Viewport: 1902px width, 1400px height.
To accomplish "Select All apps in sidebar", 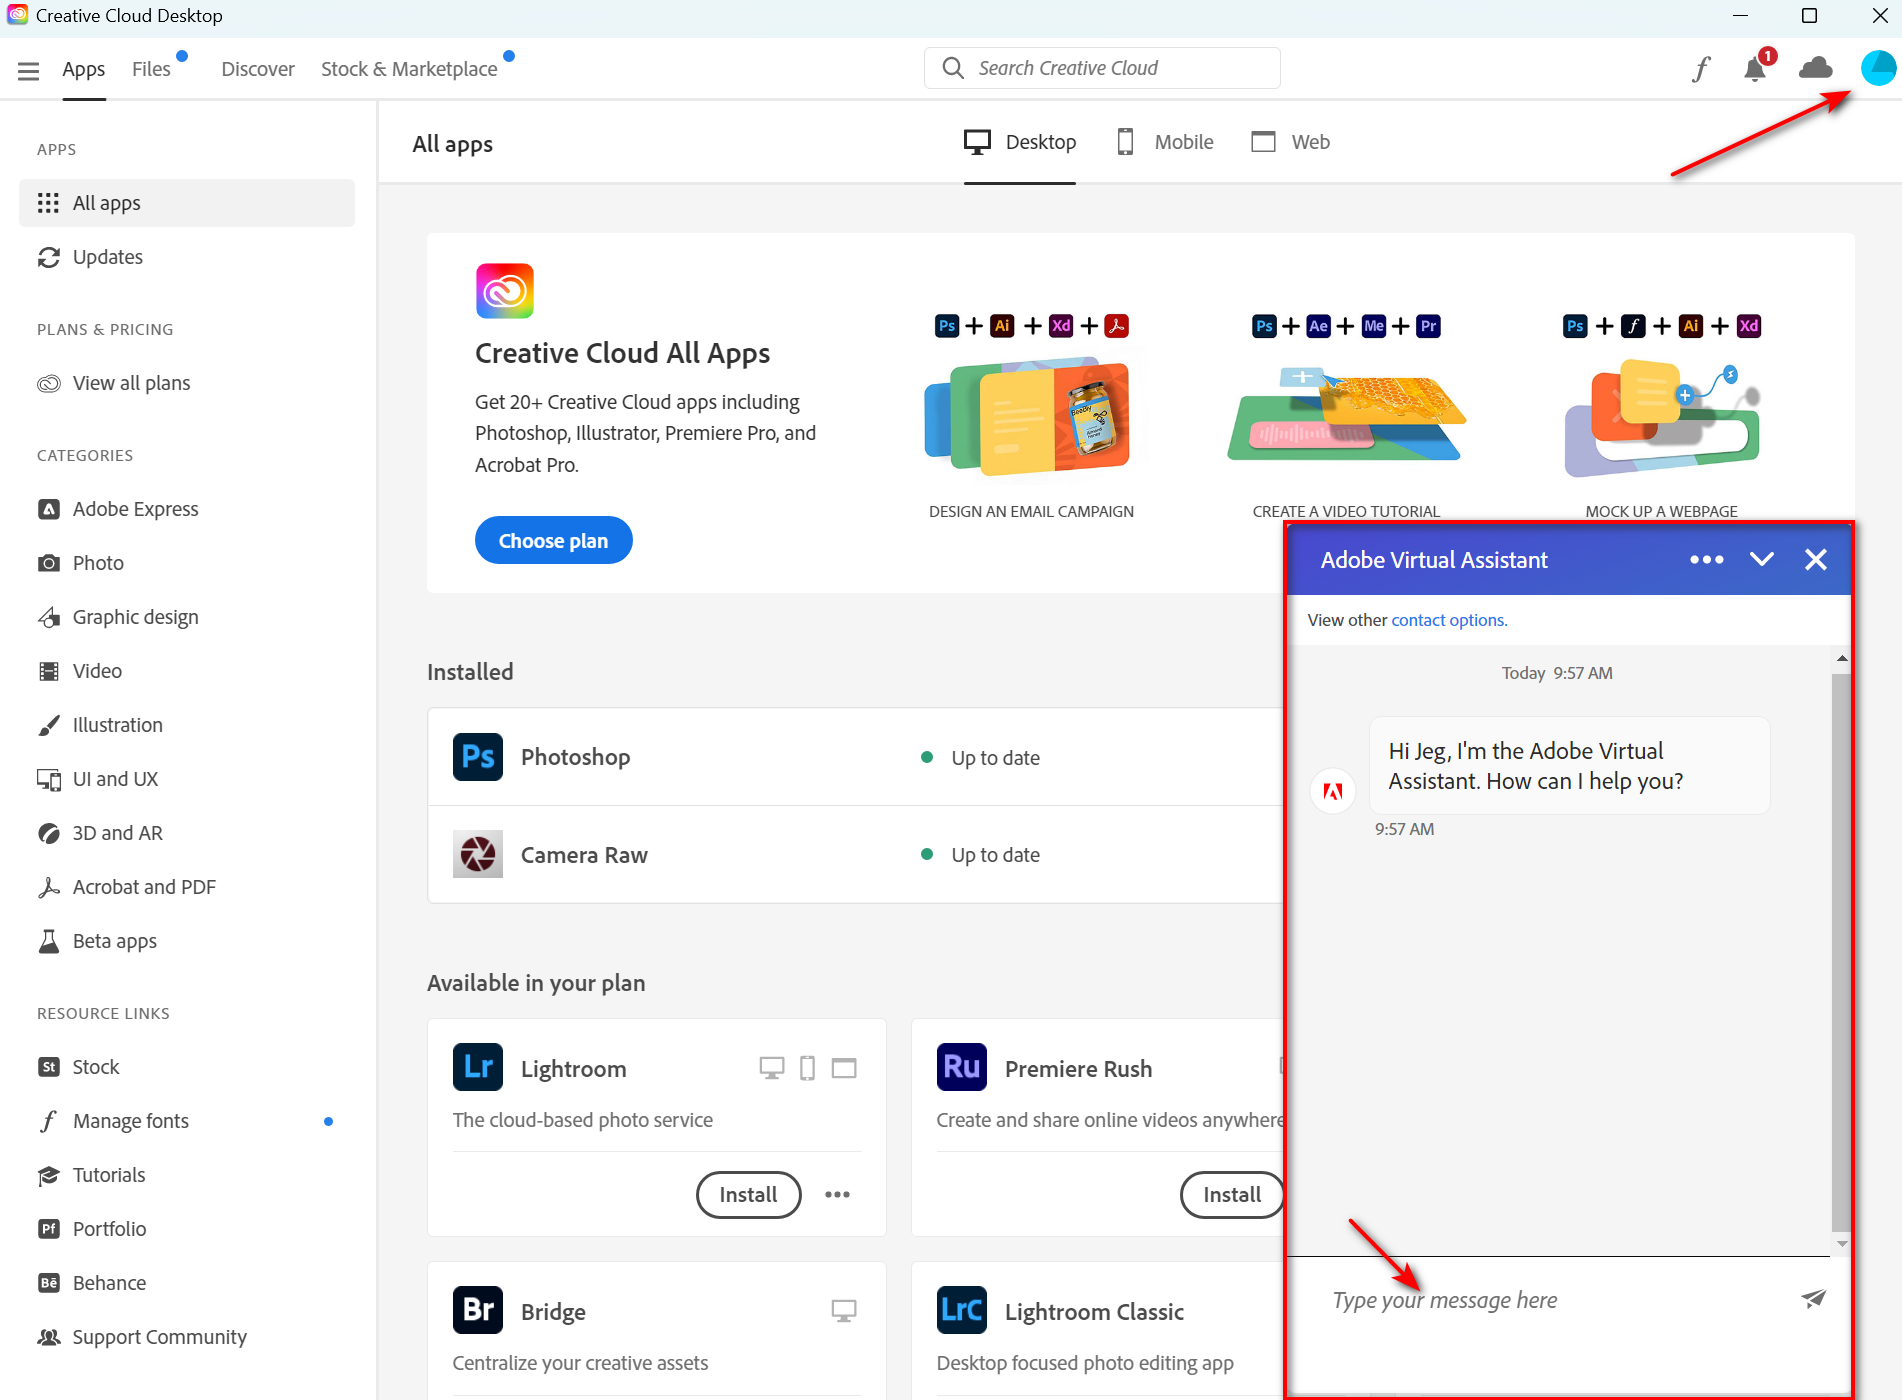I will pos(187,203).
